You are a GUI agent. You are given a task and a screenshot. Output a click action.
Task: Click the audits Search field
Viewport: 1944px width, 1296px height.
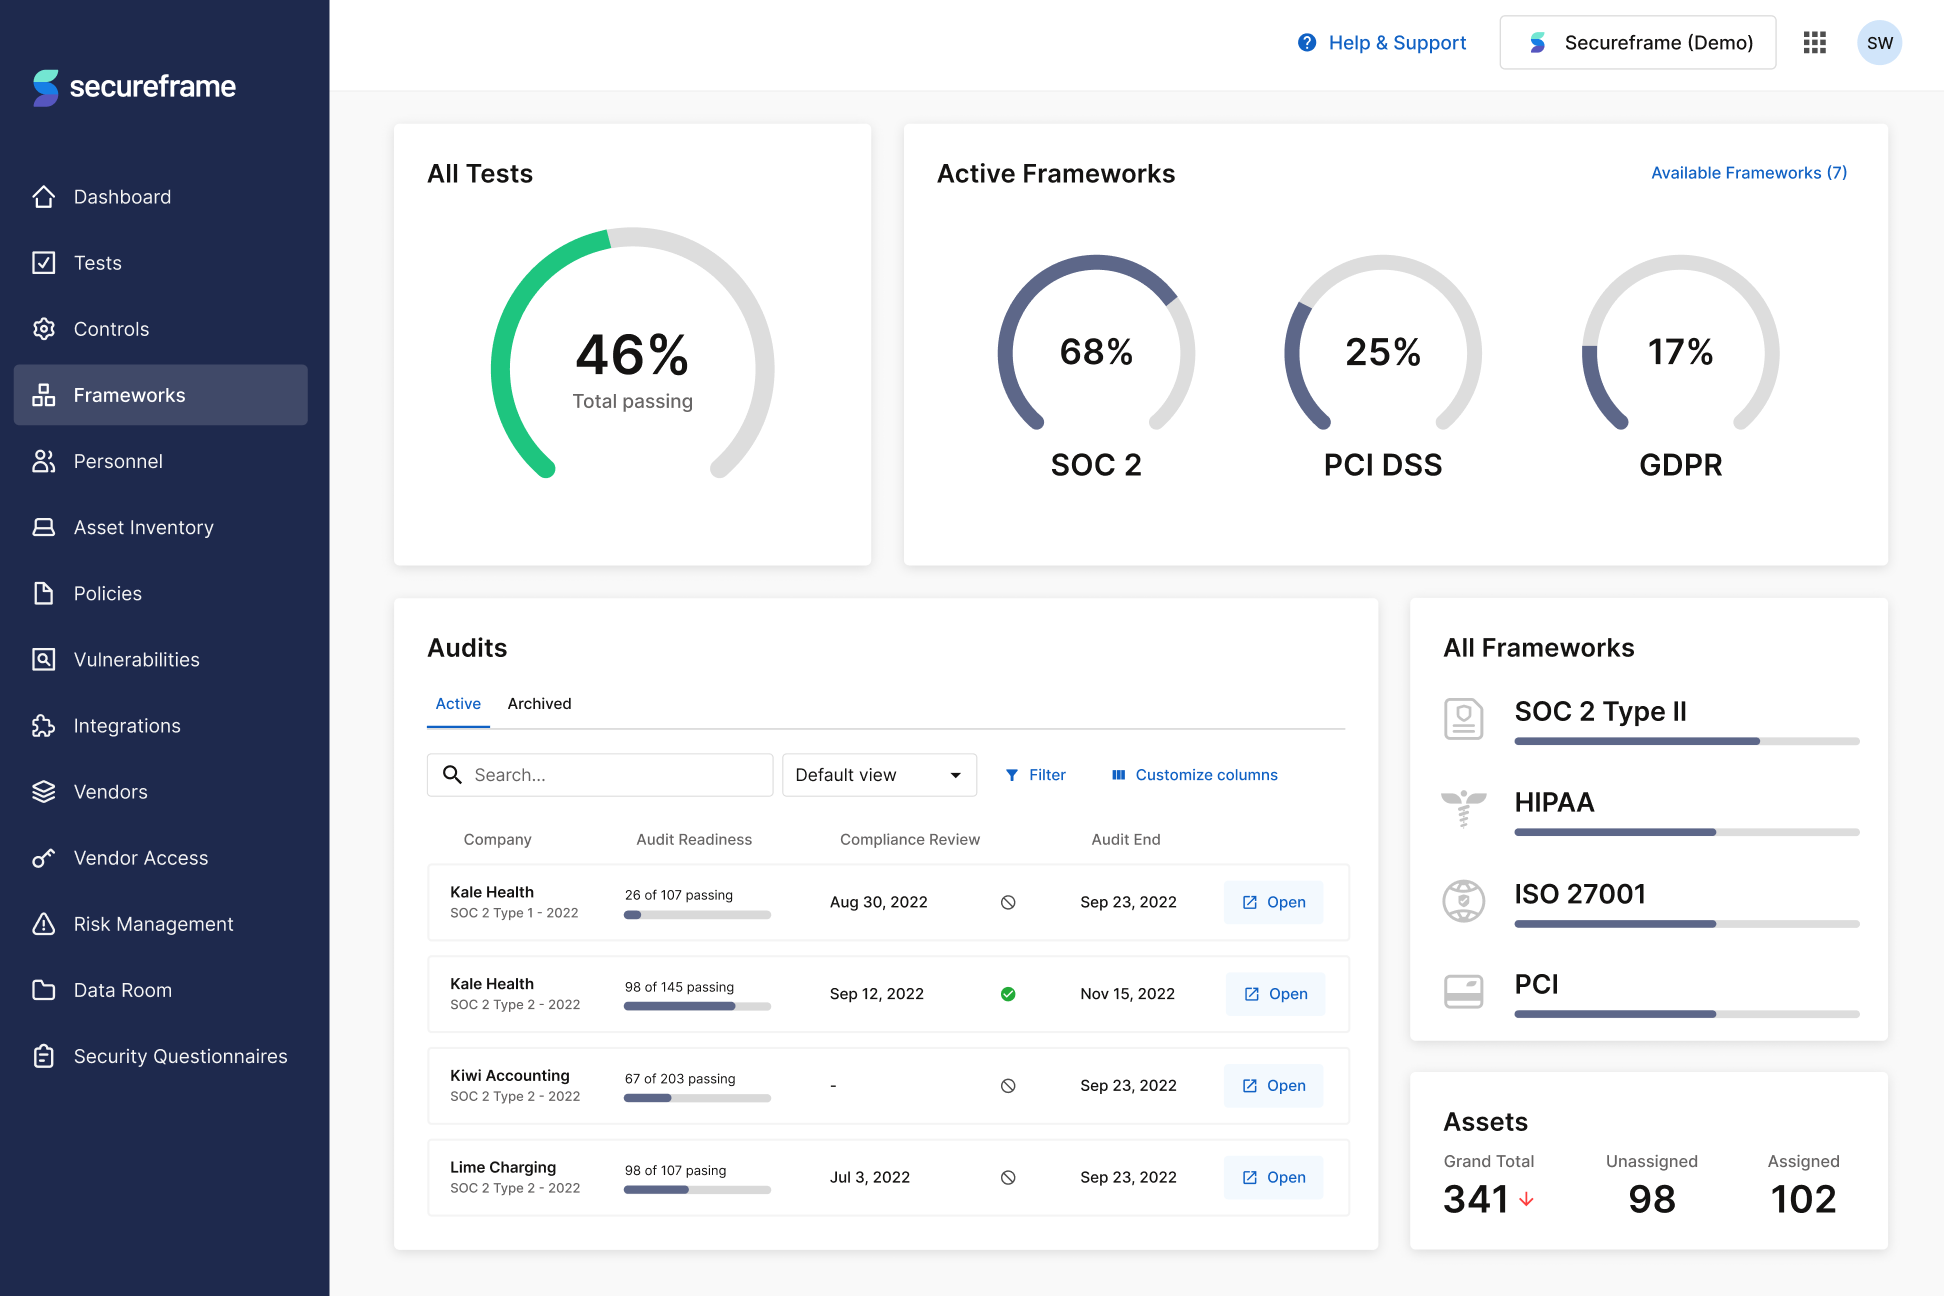pyautogui.click(x=600, y=775)
